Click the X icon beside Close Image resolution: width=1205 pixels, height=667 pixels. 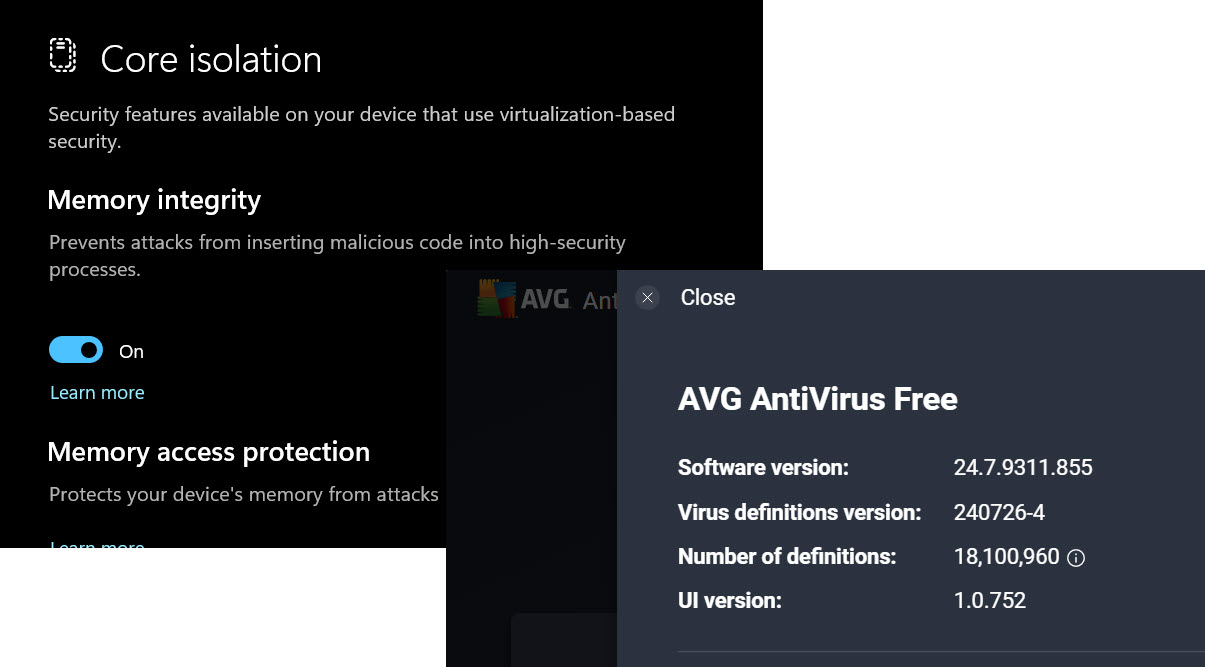pos(648,298)
